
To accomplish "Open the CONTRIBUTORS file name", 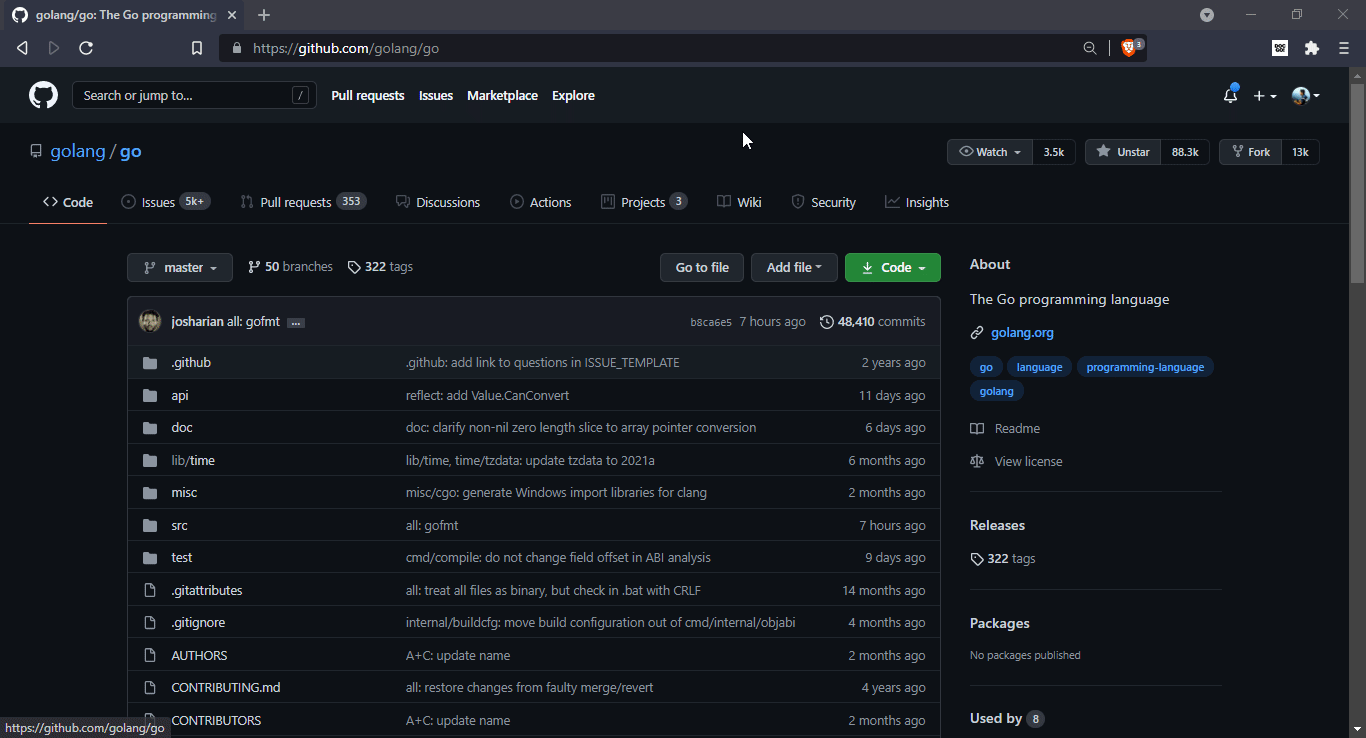I will click(x=216, y=720).
